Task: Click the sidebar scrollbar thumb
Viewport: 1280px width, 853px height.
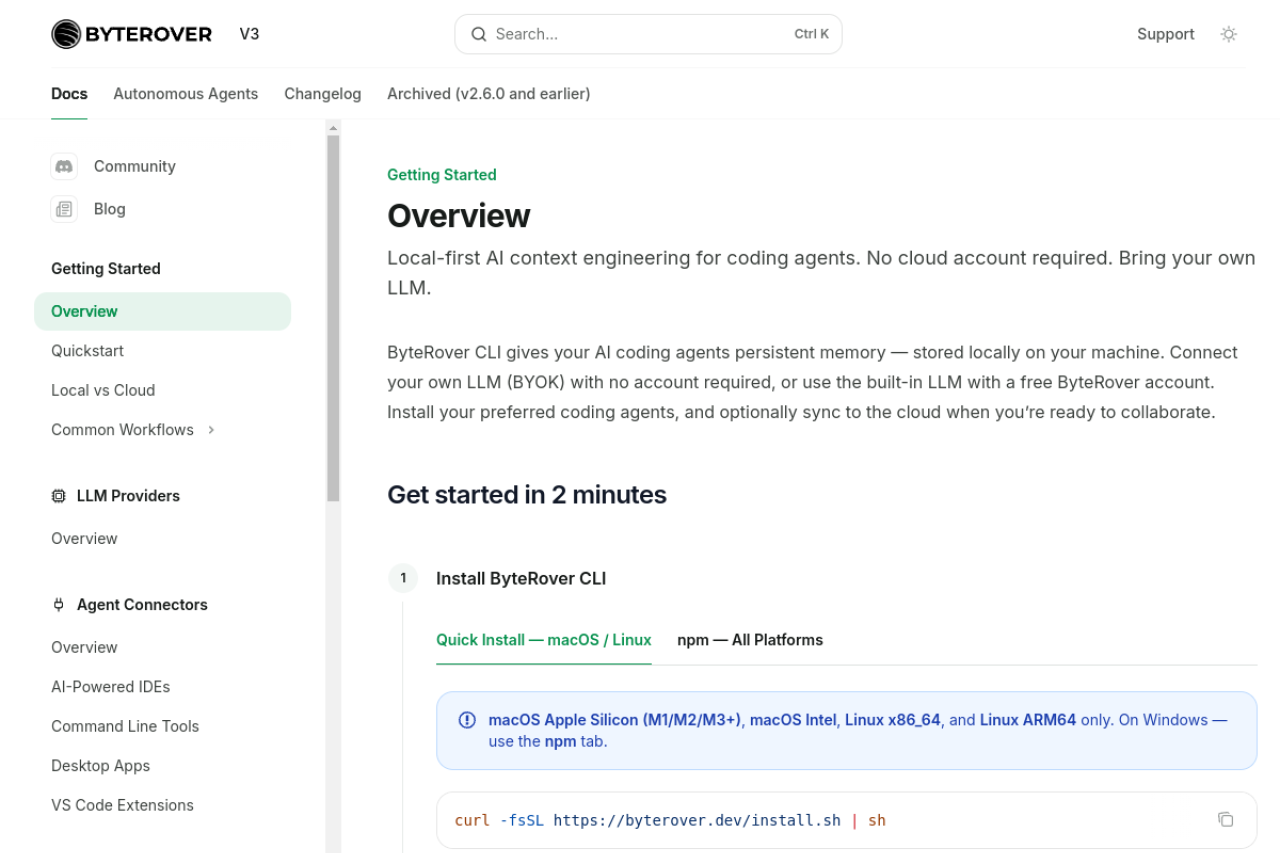Action: pyautogui.click(x=333, y=318)
